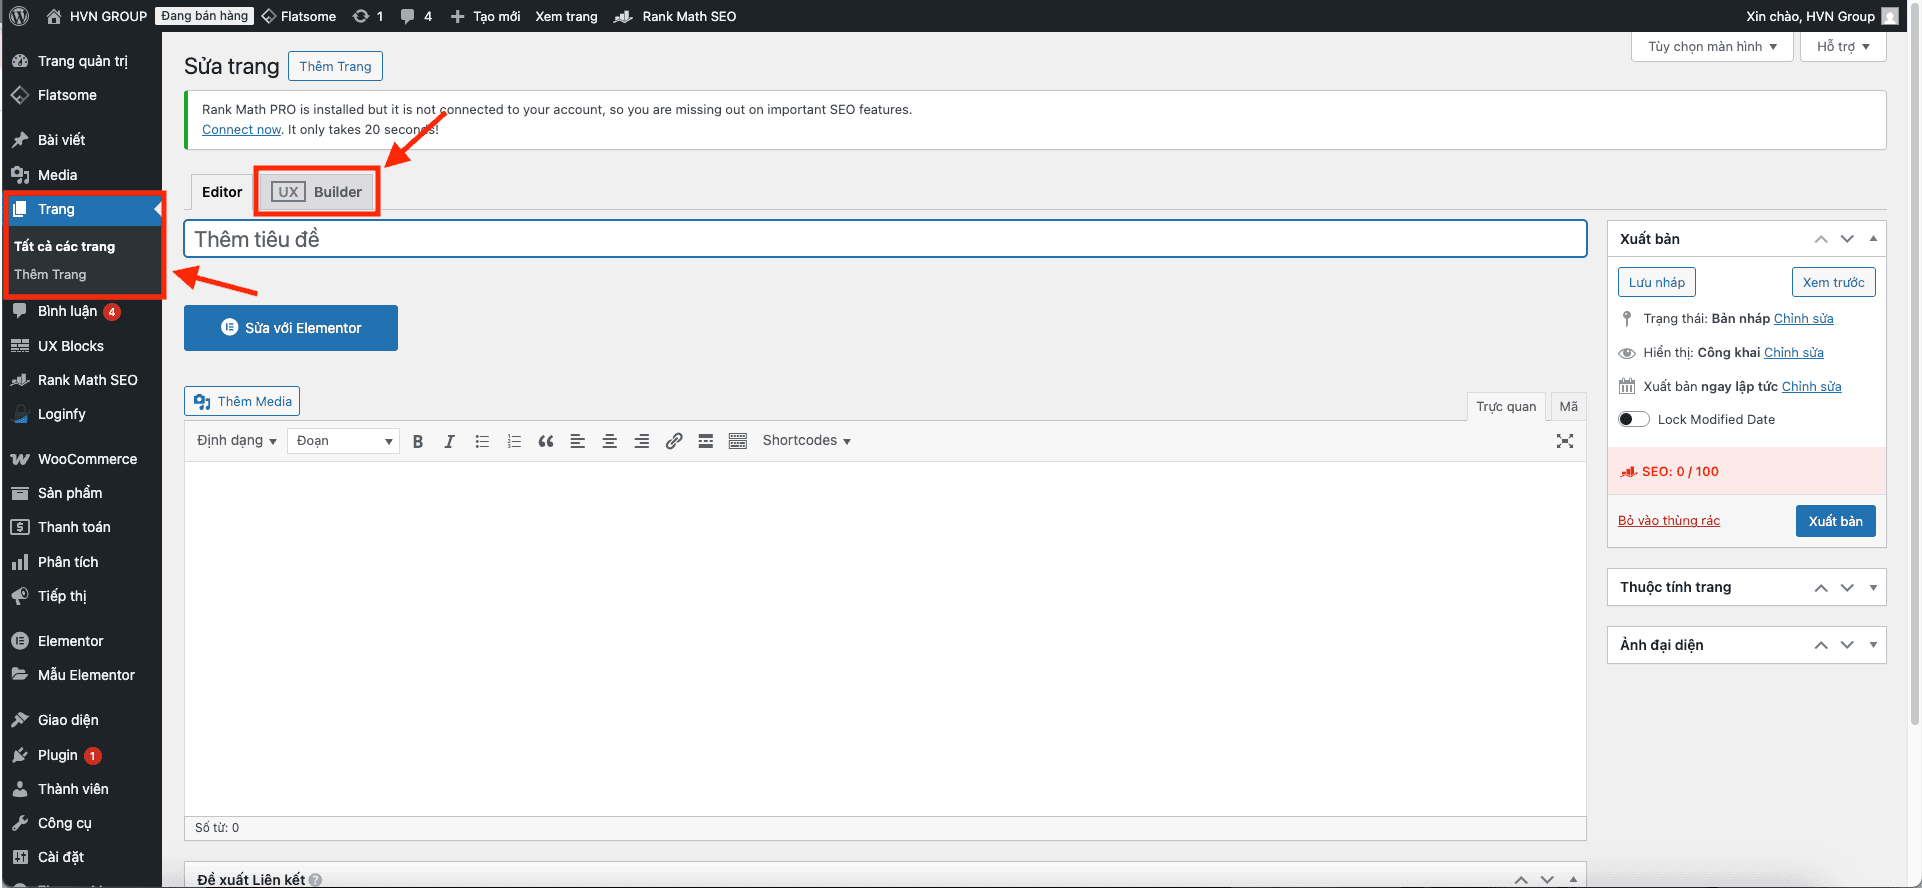Click the Xuất bản publish button
The height and width of the screenshot is (888, 1922).
coord(1835,521)
